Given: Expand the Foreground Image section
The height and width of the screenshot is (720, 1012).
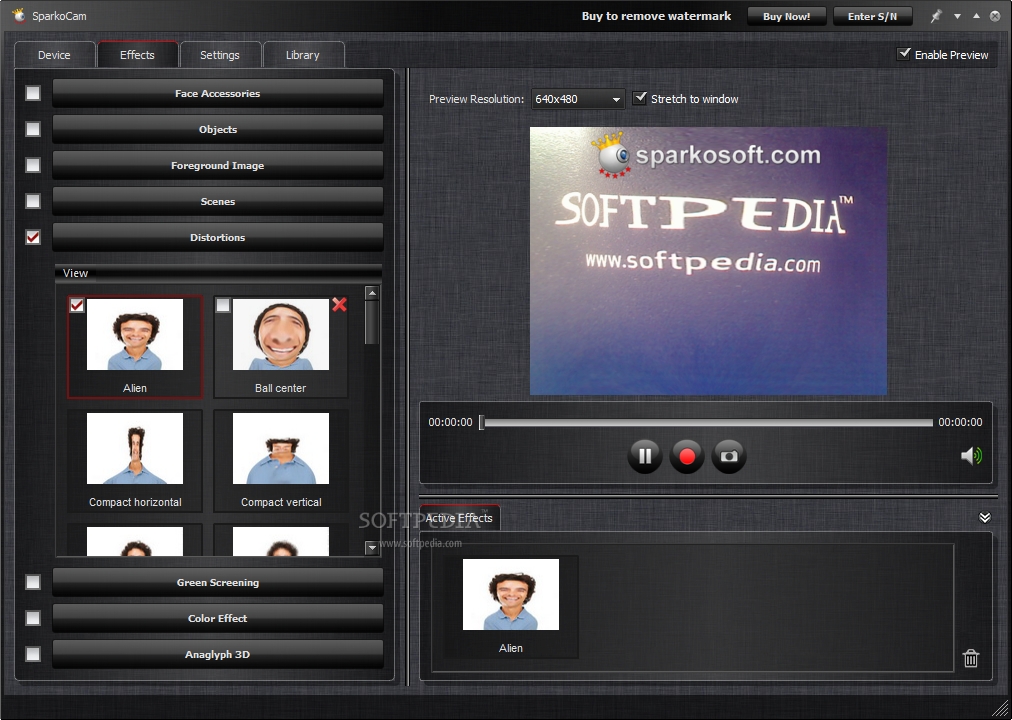Looking at the screenshot, I should pyautogui.click(x=218, y=166).
